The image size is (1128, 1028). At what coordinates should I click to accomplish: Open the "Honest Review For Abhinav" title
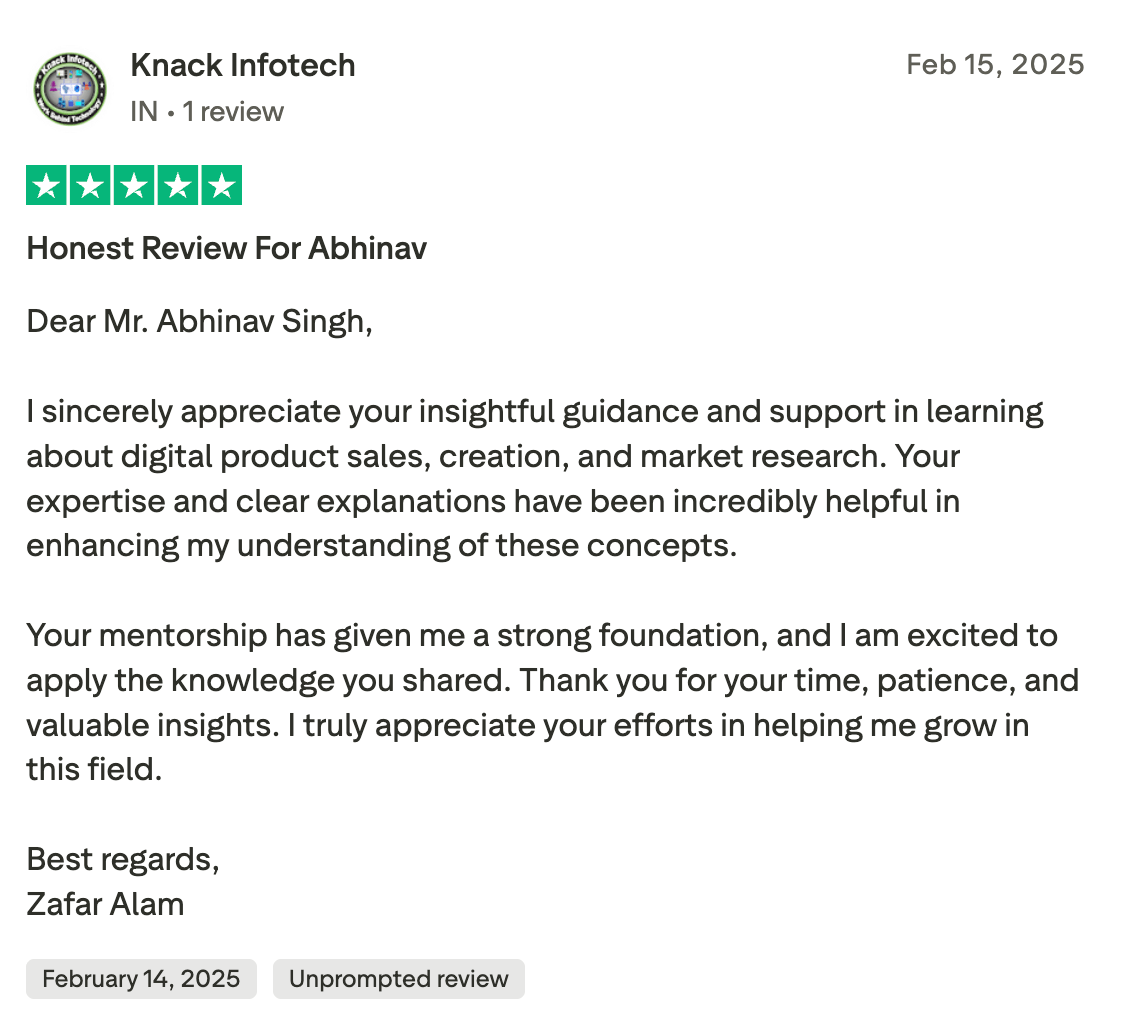tap(227, 248)
